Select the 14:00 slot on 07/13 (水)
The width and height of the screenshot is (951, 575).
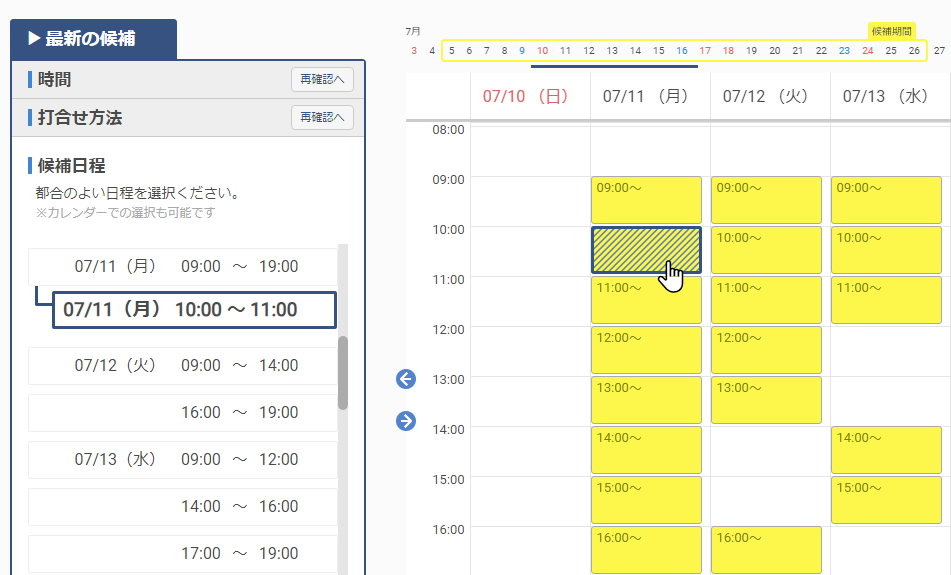point(886,450)
